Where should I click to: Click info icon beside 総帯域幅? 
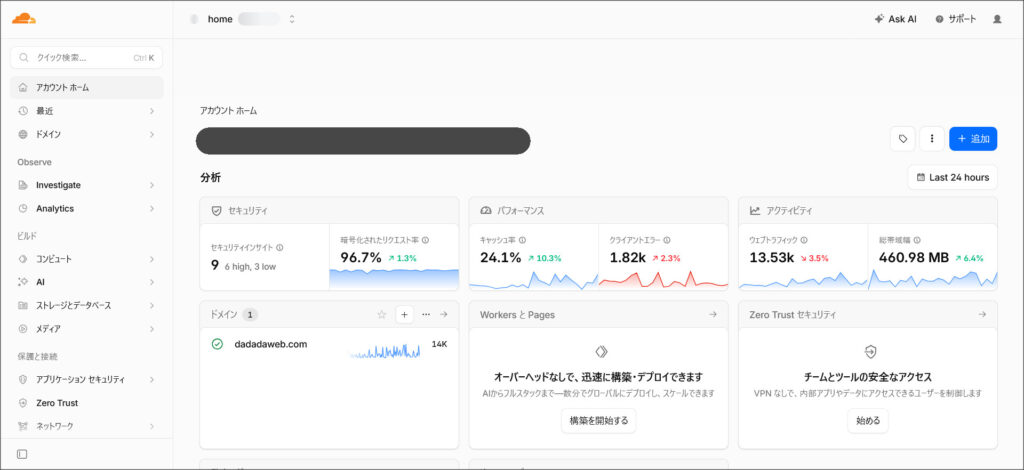(x=917, y=240)
